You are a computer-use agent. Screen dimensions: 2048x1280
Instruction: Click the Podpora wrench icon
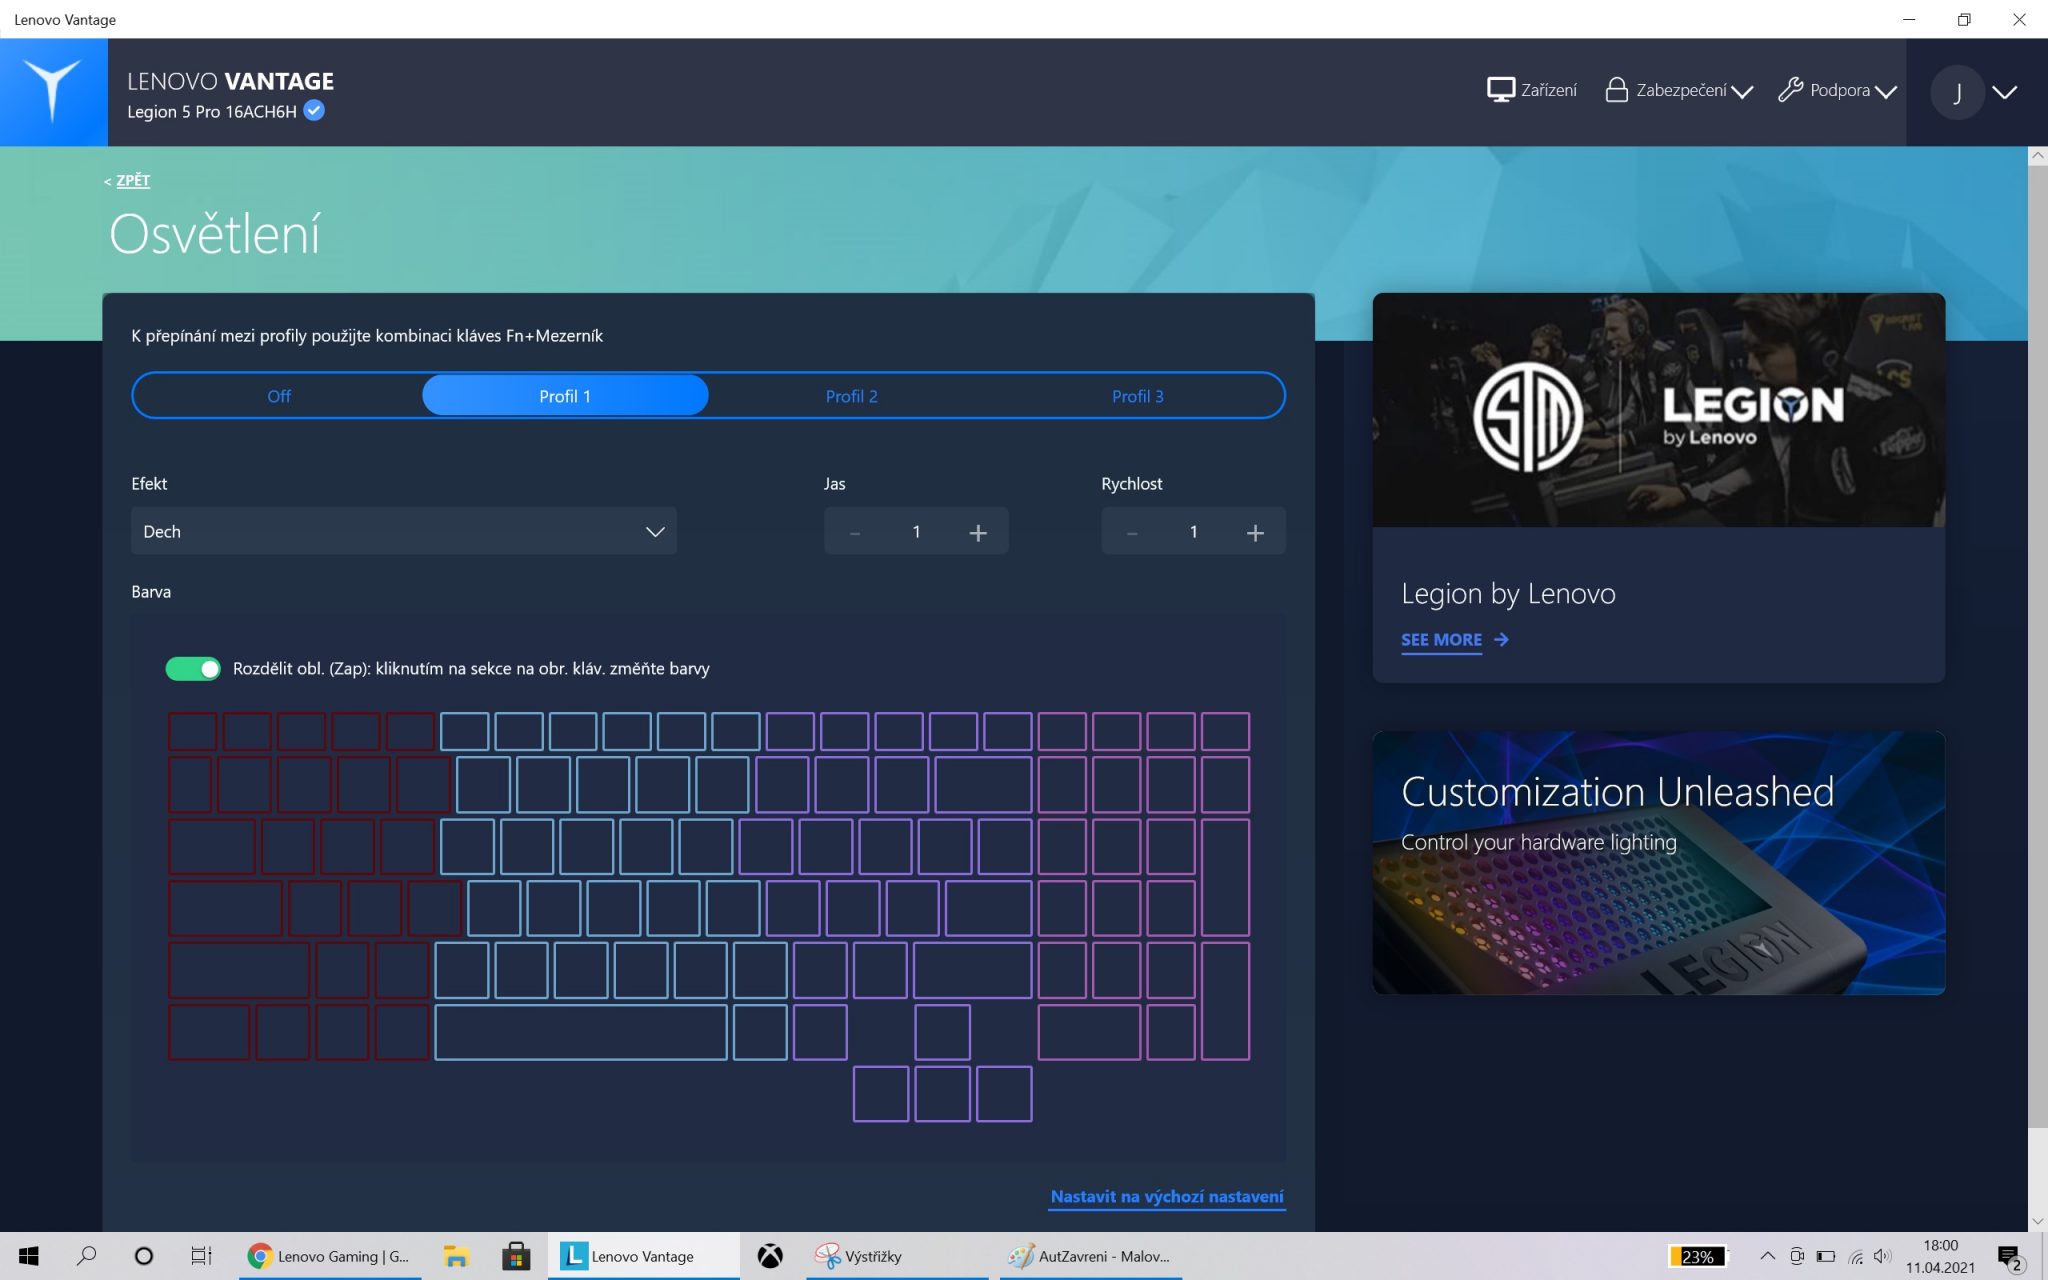1790,90
